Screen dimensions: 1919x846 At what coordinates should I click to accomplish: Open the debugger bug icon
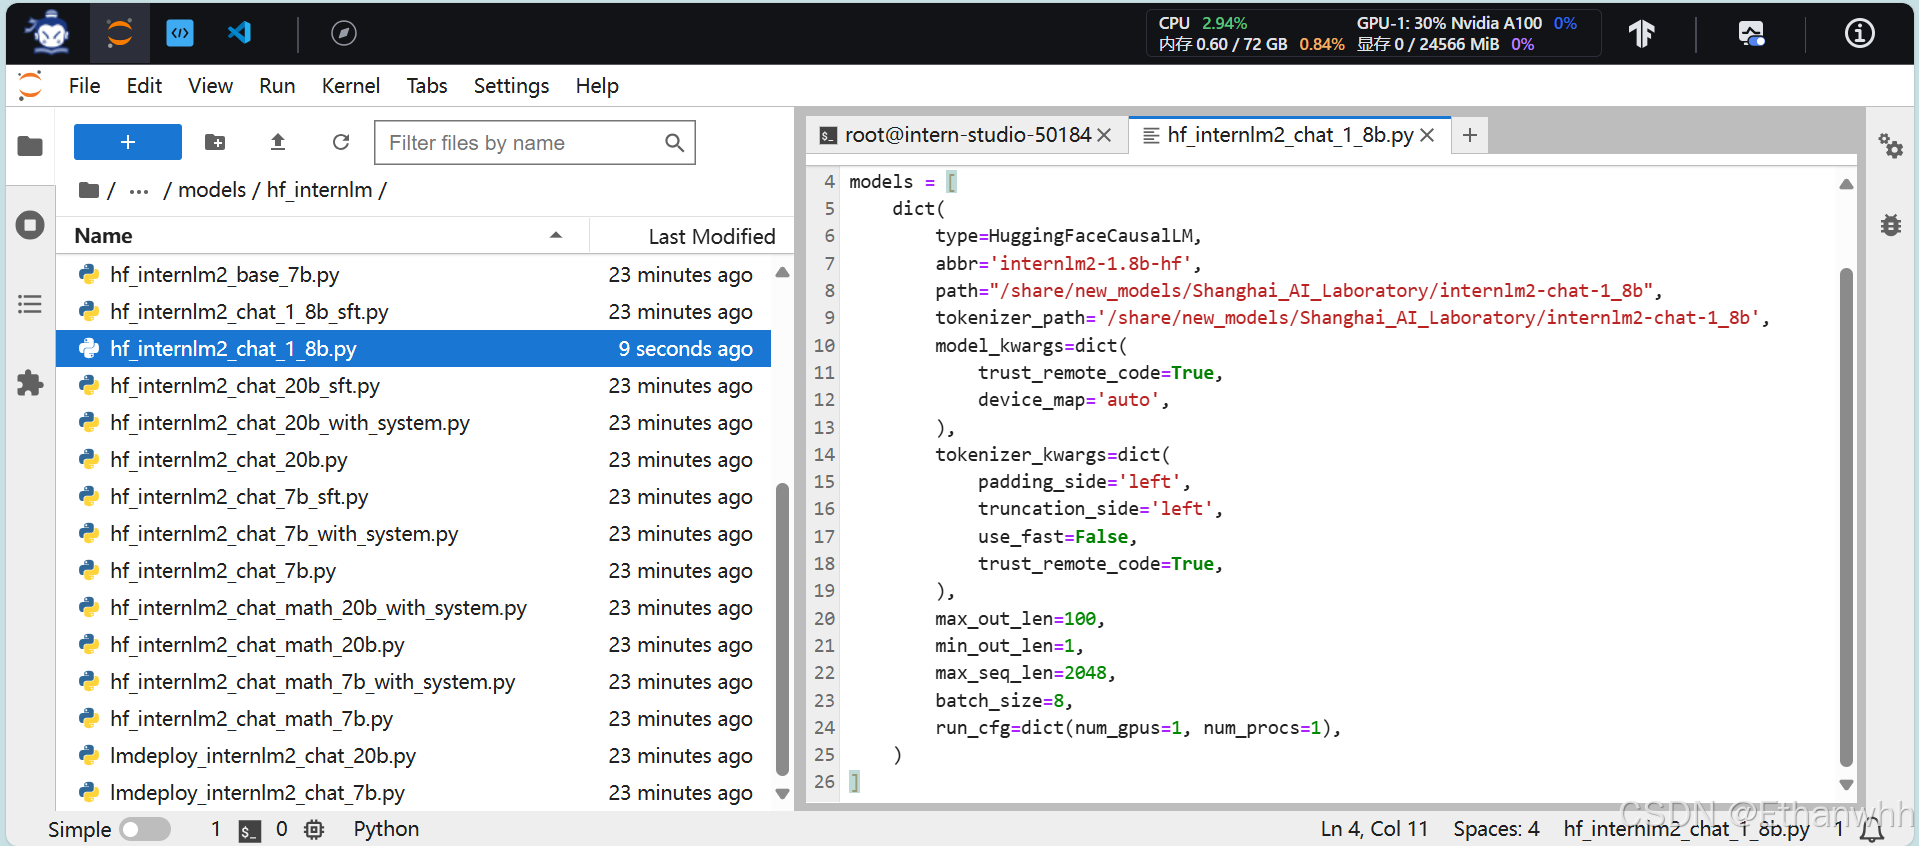1890,225
